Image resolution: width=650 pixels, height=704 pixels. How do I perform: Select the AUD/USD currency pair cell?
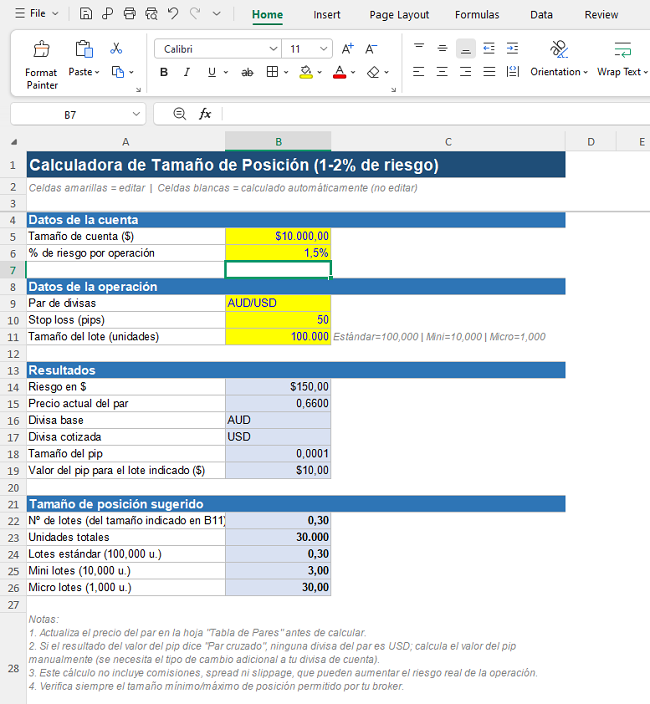[x=278, y=303]
